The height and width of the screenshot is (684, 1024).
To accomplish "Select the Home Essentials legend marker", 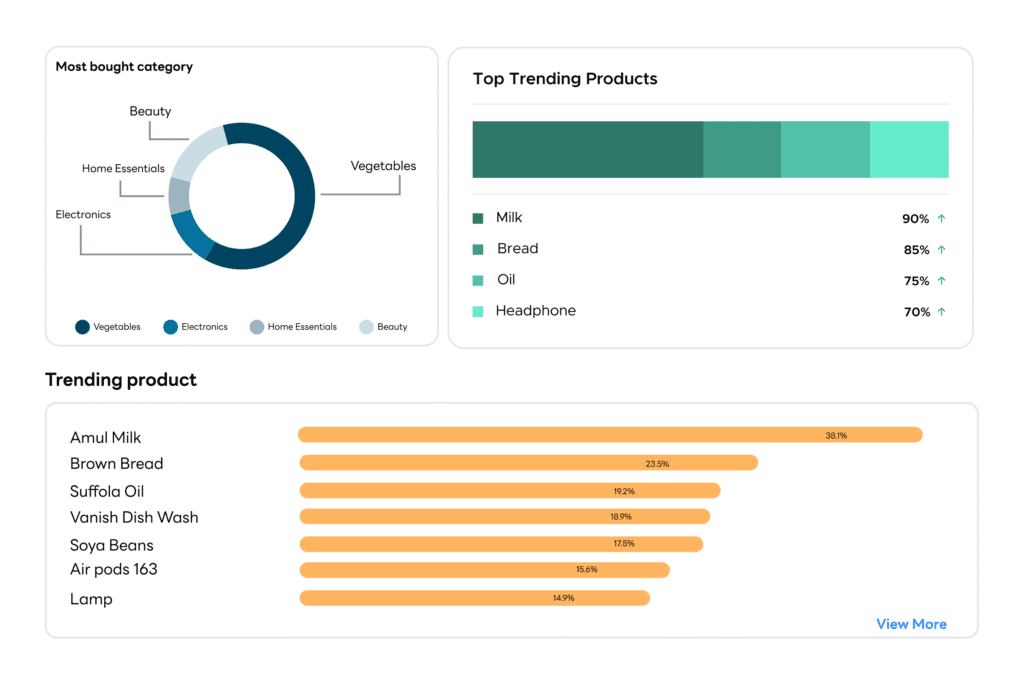I will (x=258, y=327).
